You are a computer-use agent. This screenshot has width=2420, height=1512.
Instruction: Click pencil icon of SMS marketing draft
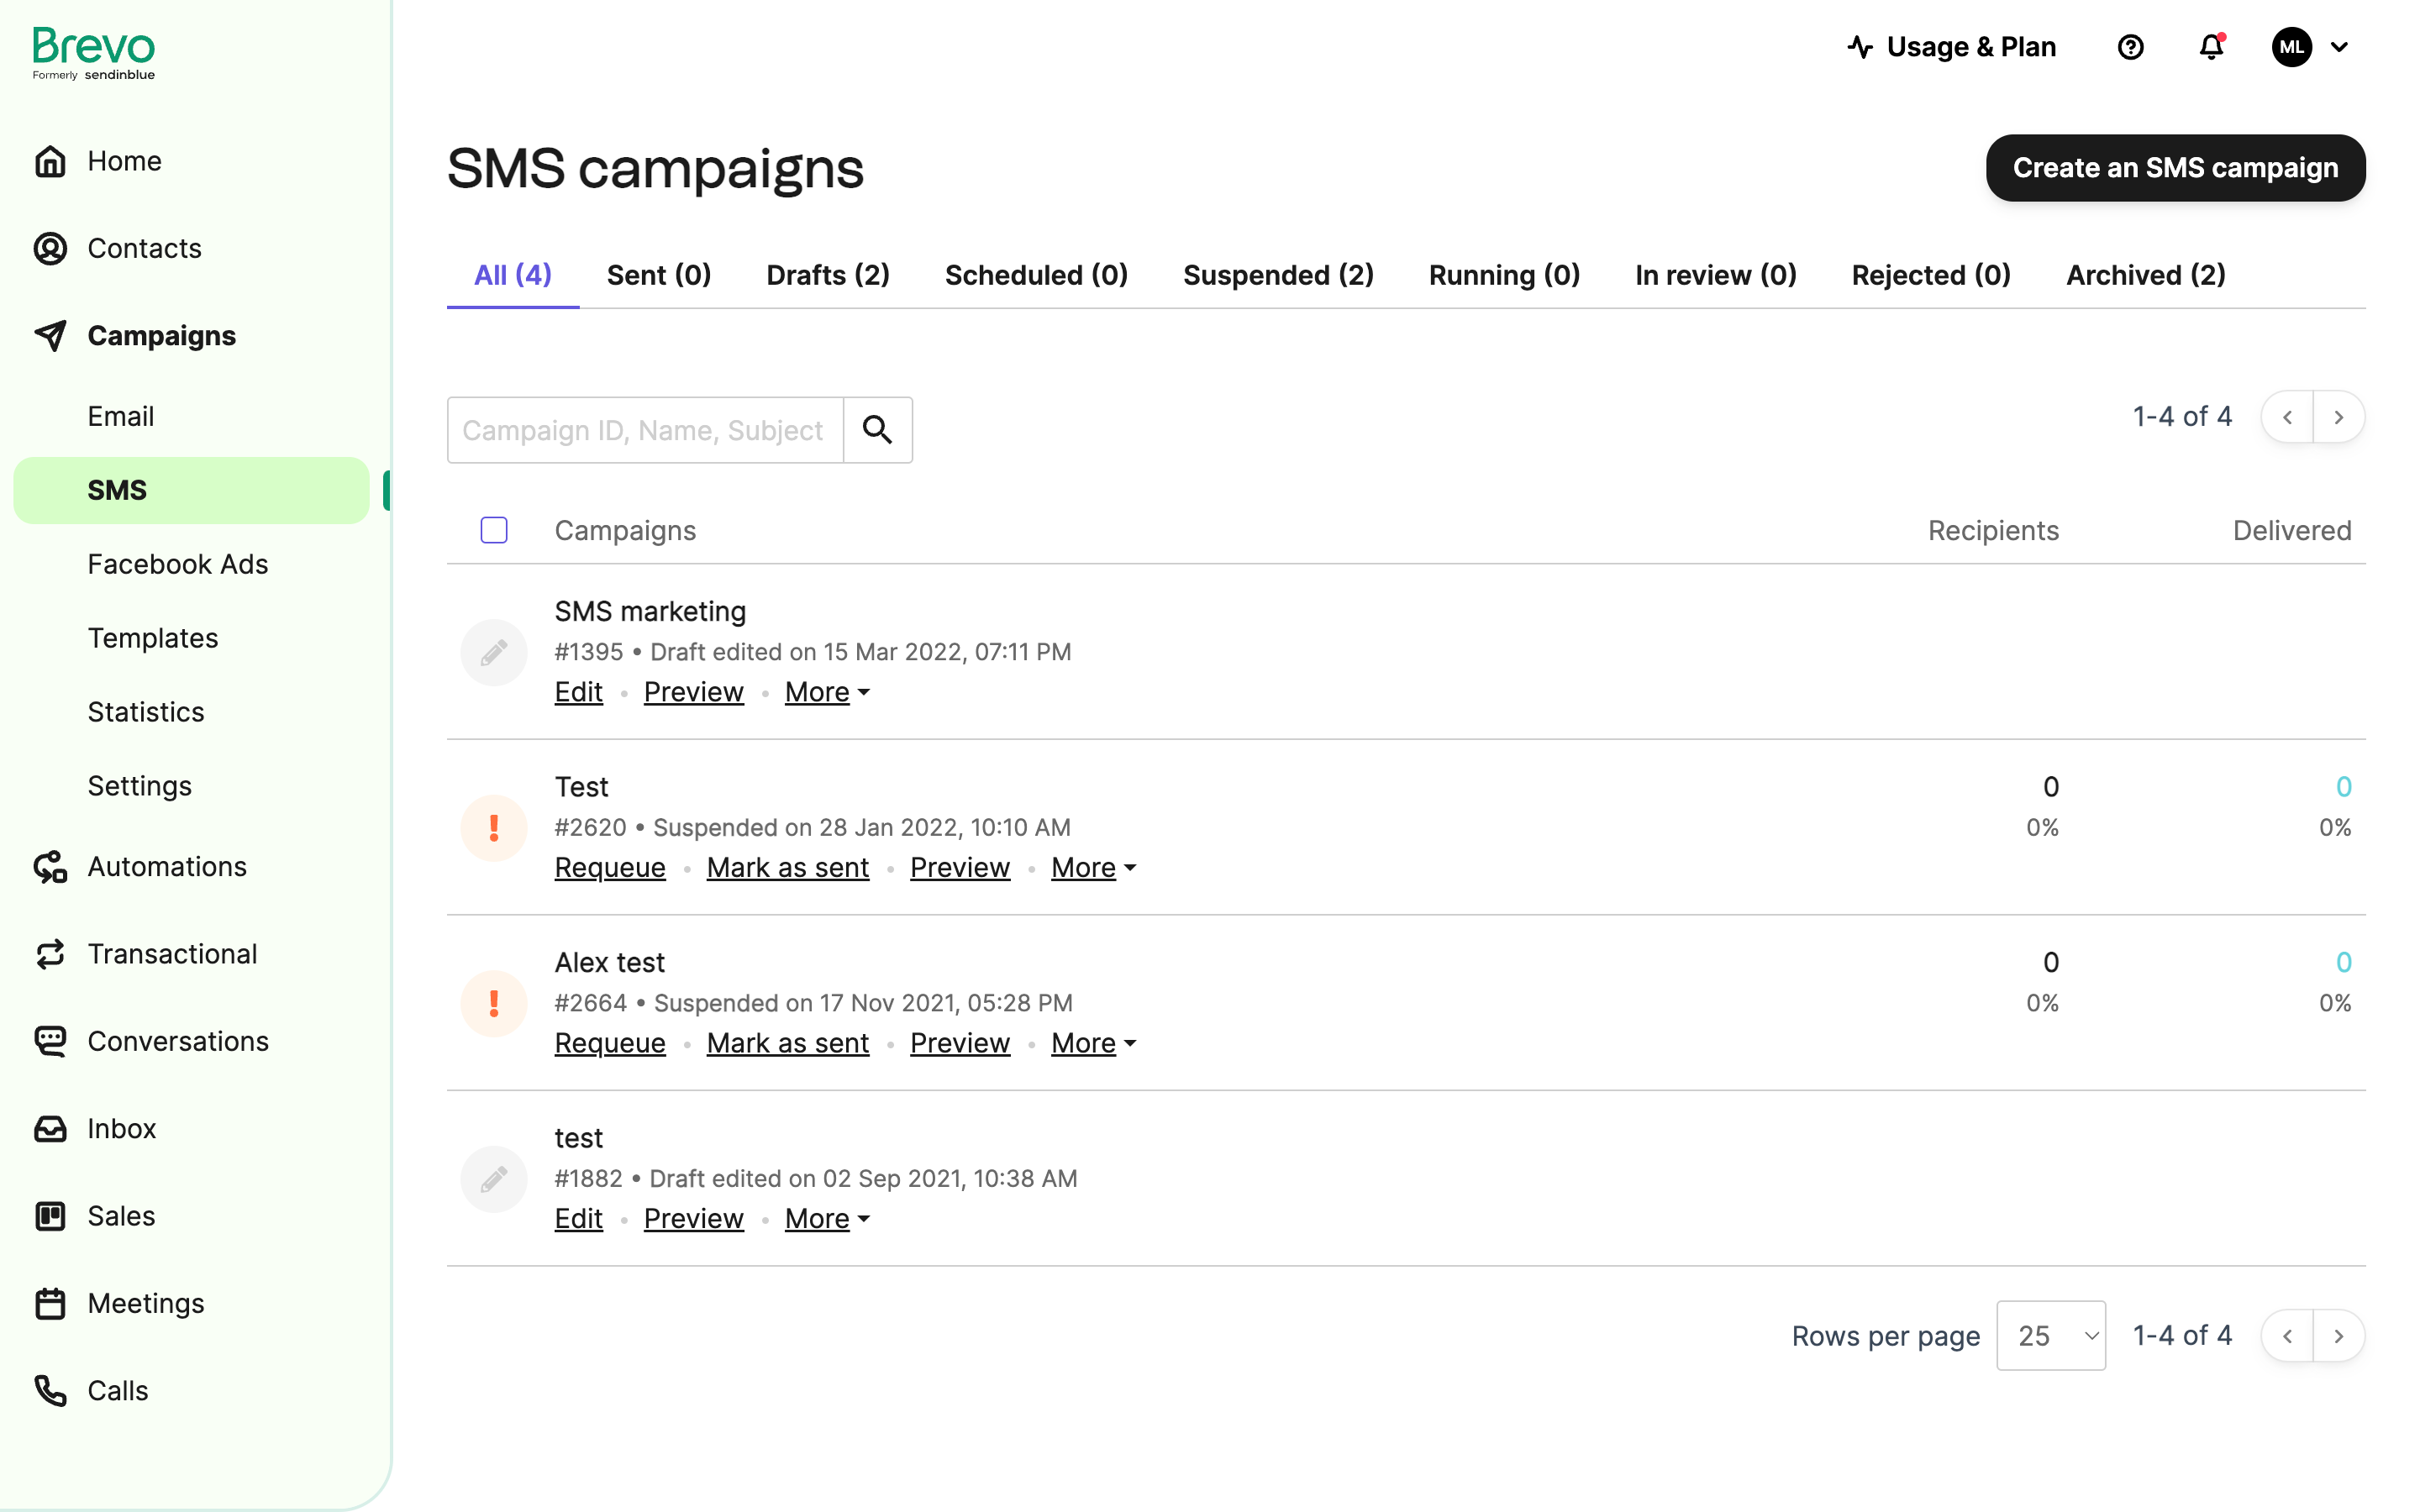pyautogui.click(x=493, y=653)
